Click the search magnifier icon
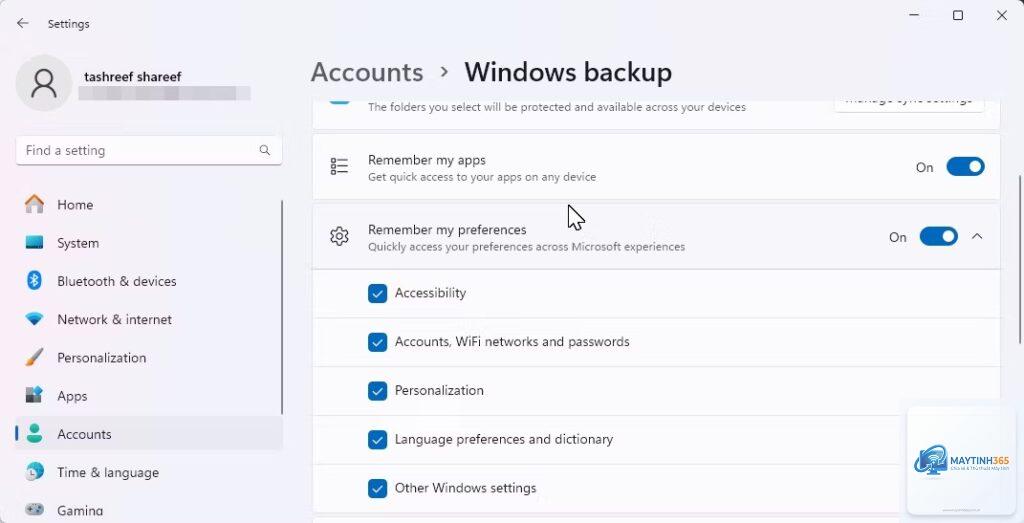Screen dimensions: 1024x523 (264, 150)
